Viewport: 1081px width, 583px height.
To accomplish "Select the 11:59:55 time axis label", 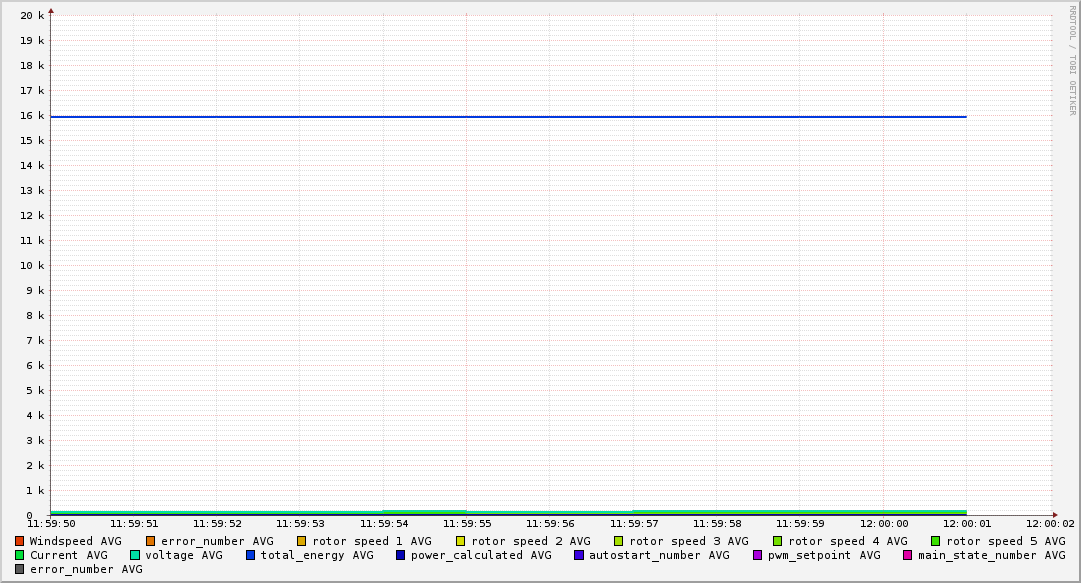I will click(467, 524).
